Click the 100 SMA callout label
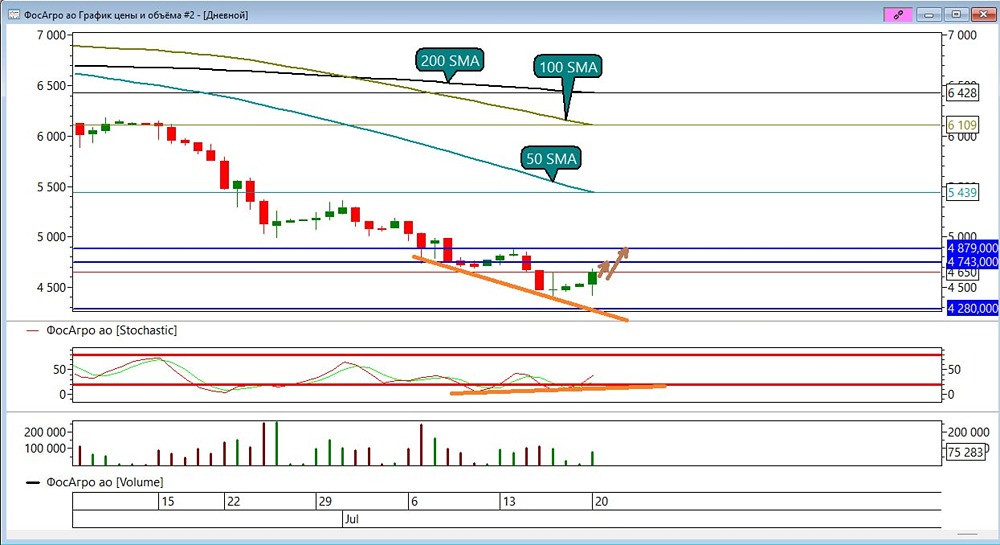The image size is (1000, 545). pos(568,67)
